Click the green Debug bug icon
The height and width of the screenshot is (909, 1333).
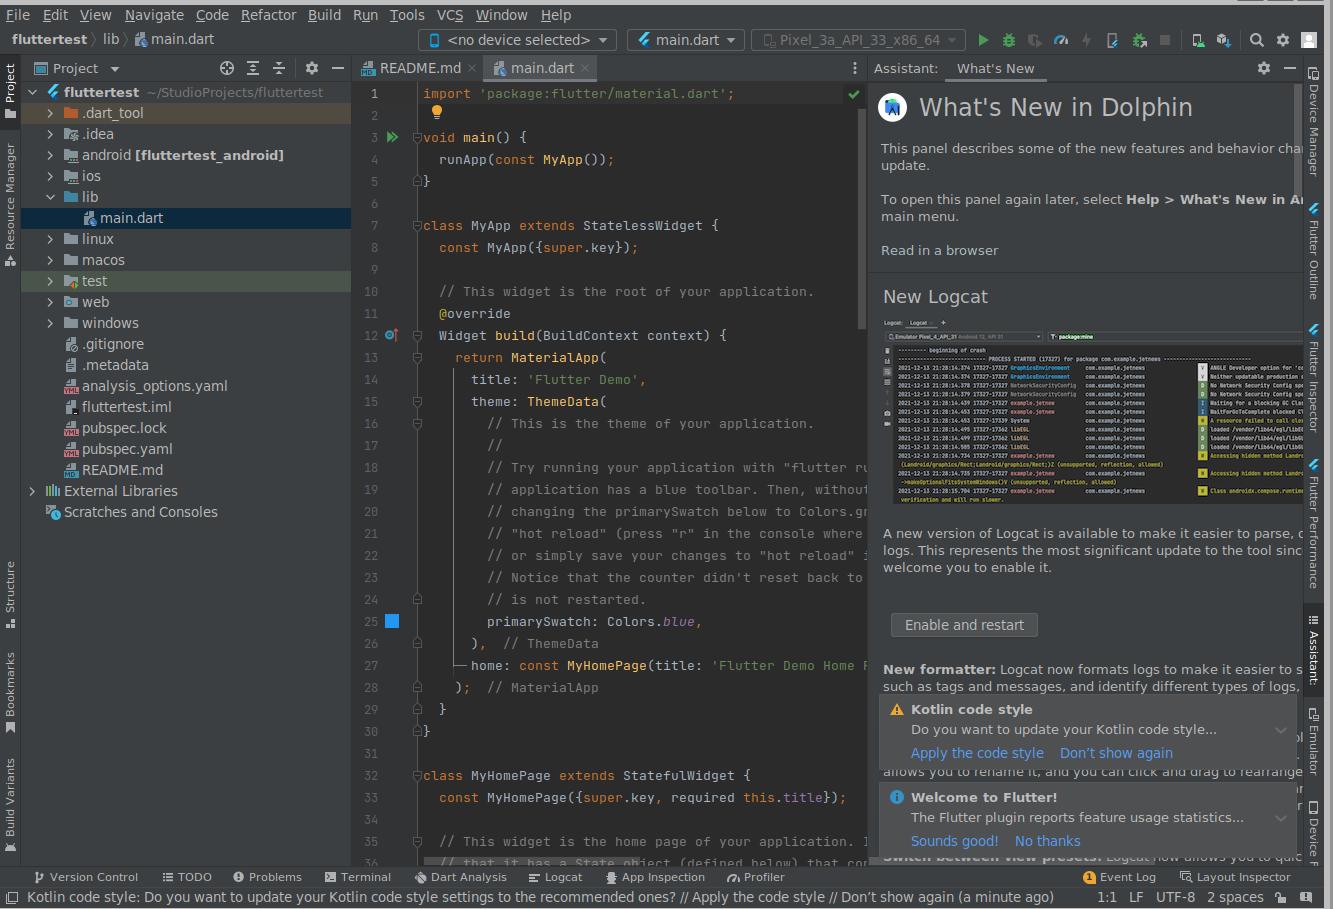coord(1009,40)
